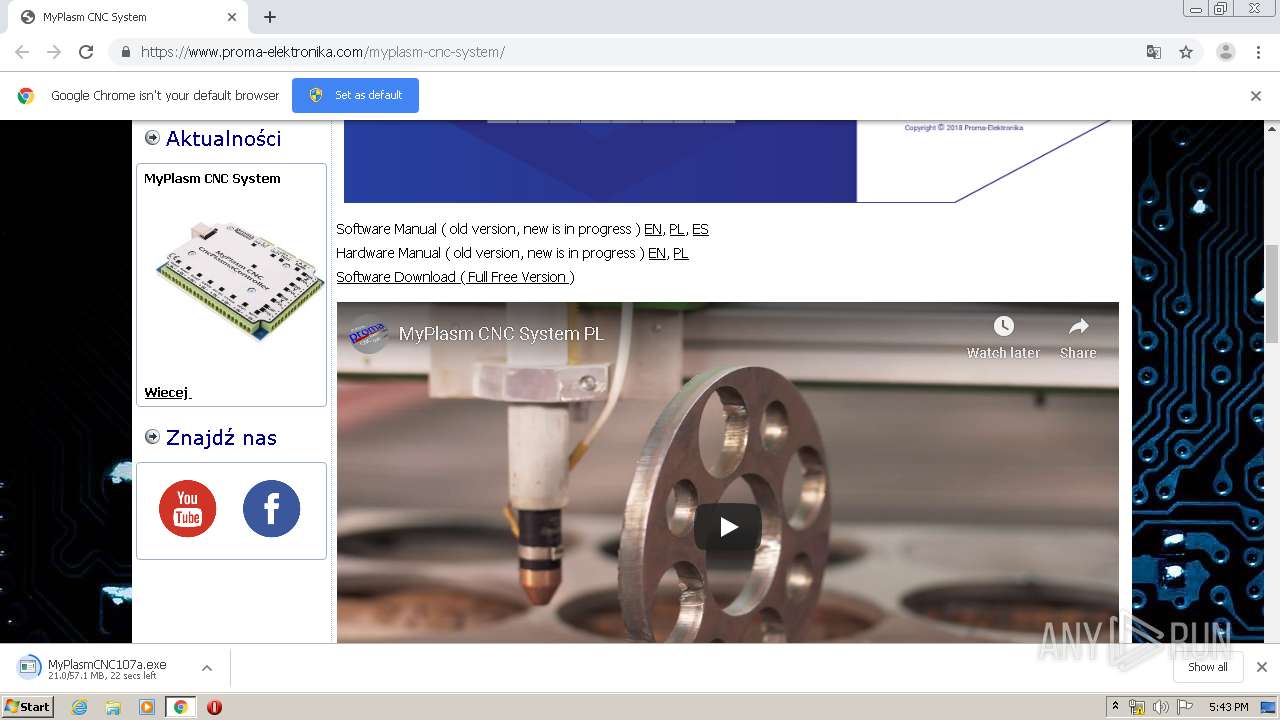Click the CNC controller board image

click(240, 283)
